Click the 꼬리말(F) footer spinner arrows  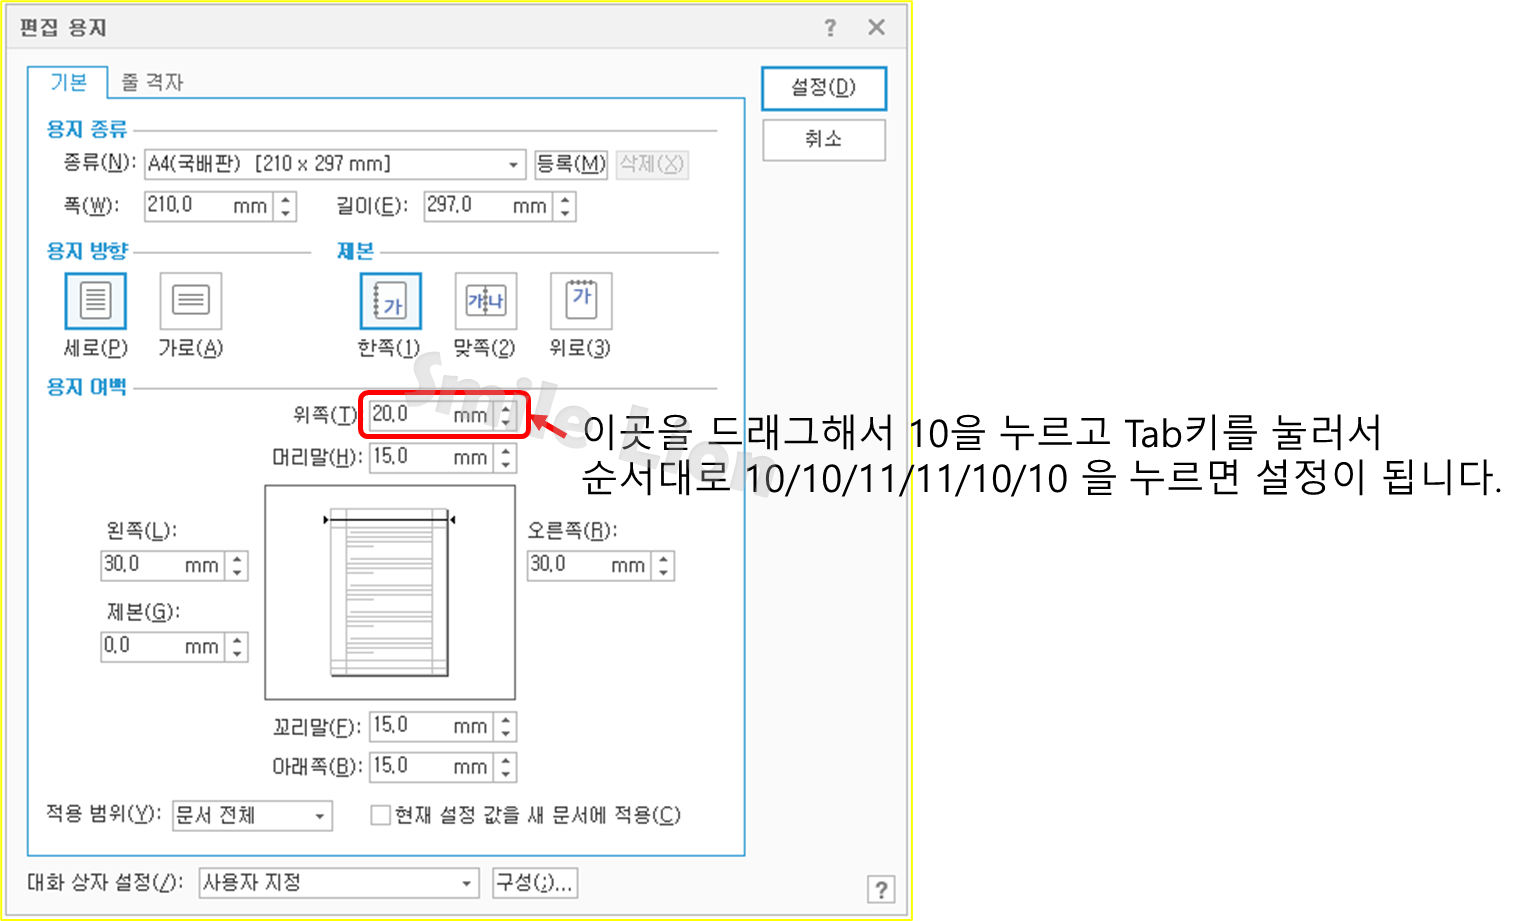tap(506, 726)
